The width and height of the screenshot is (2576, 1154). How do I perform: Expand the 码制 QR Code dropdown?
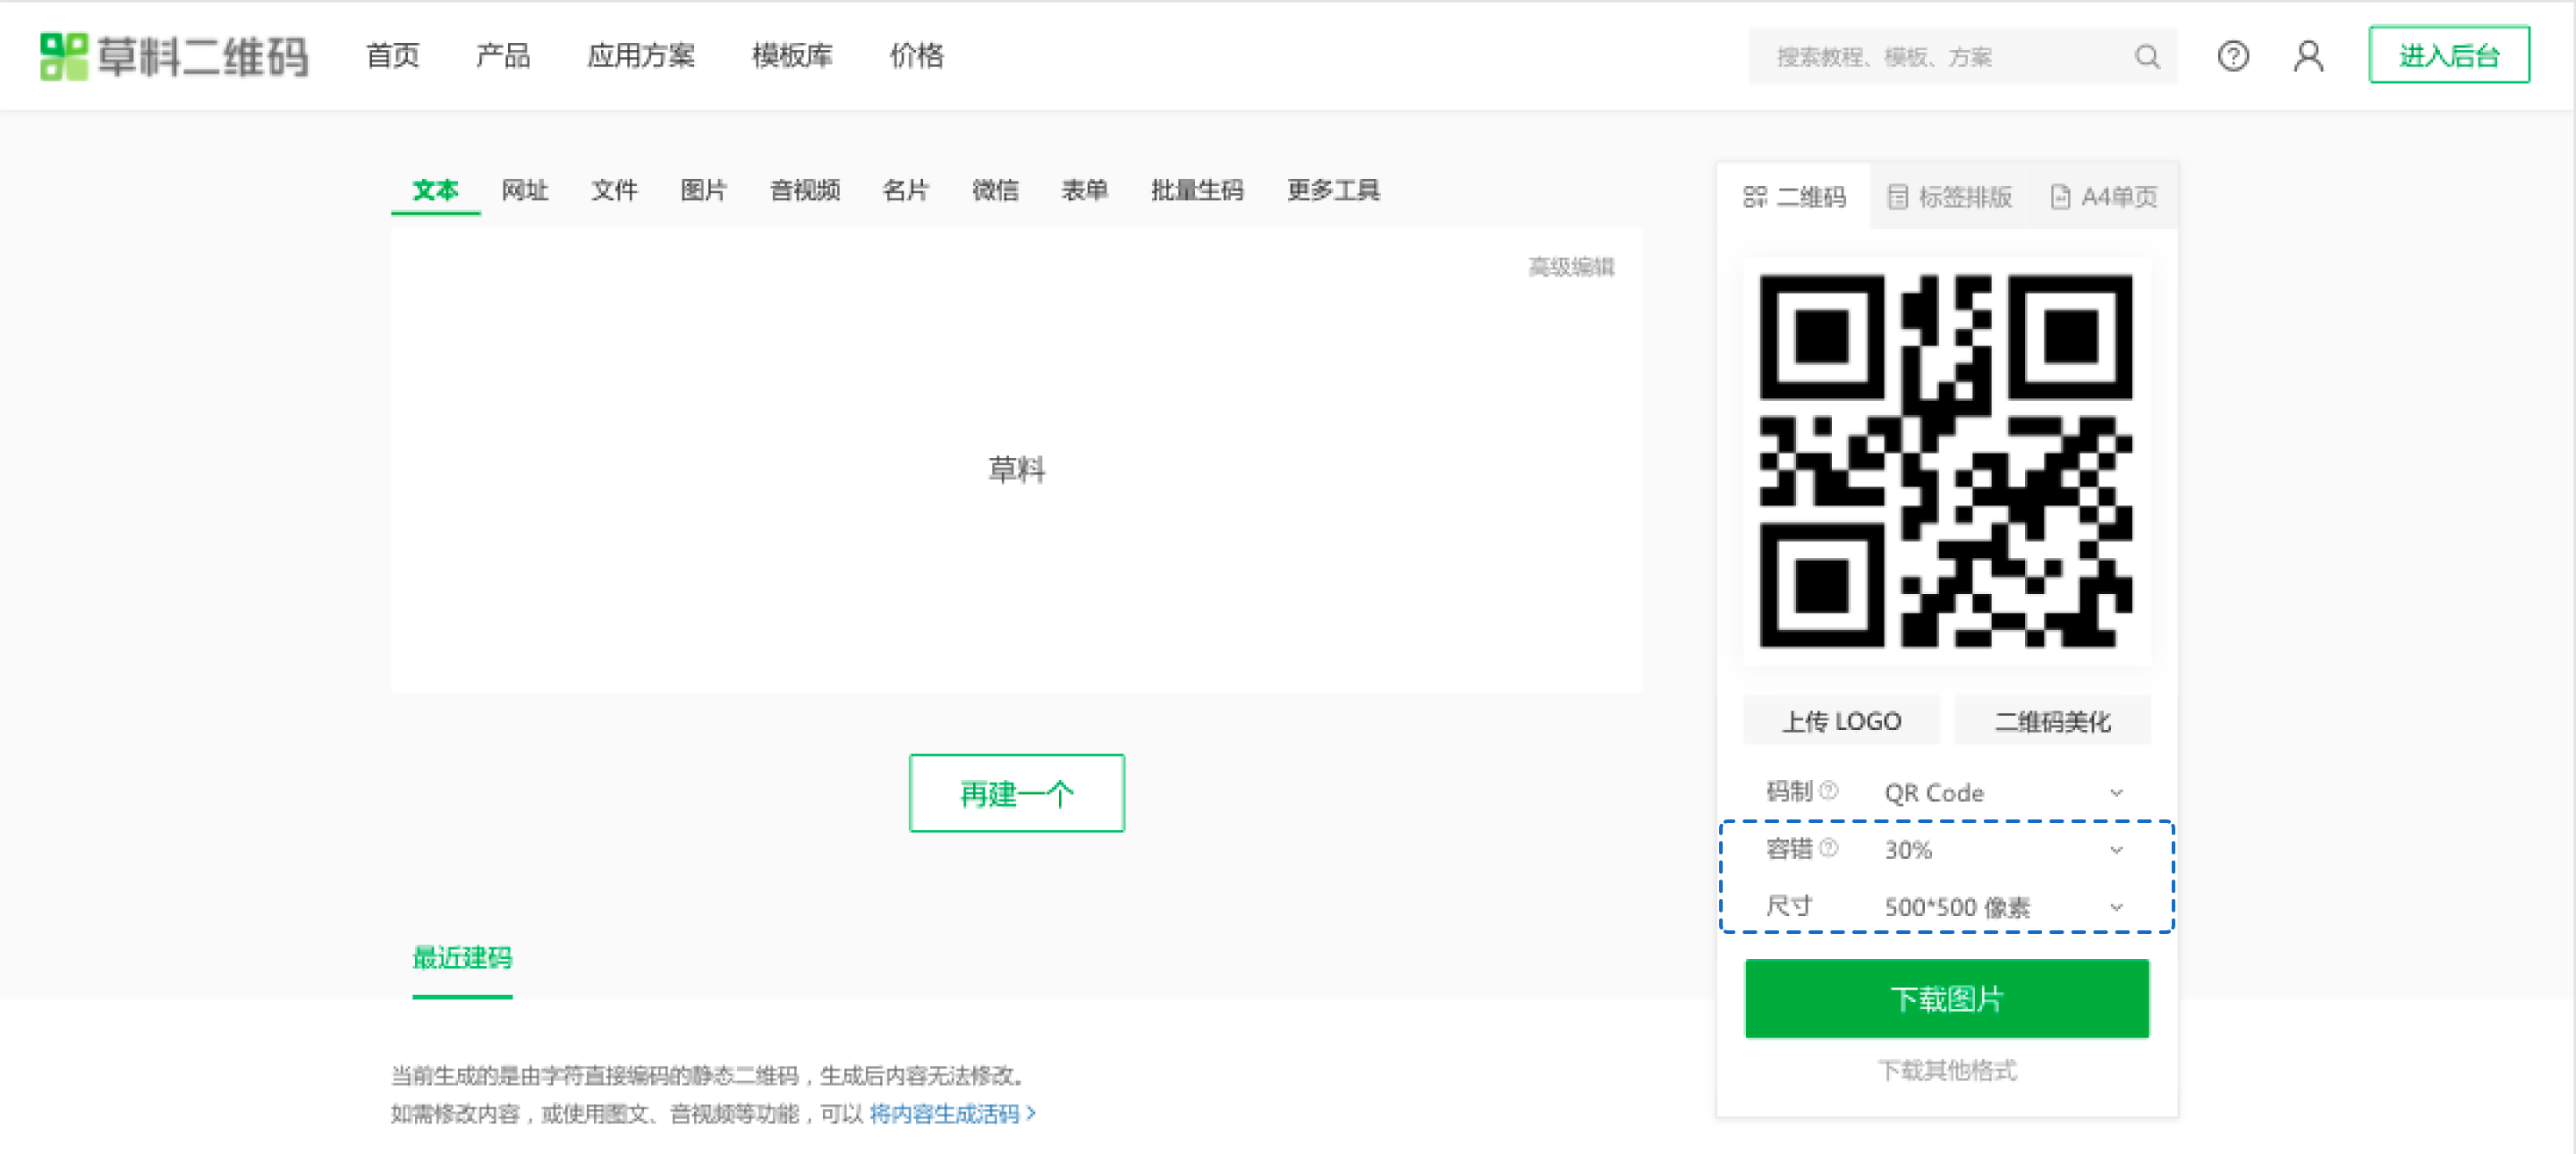pyautogui.click(x=2002, y=793)
